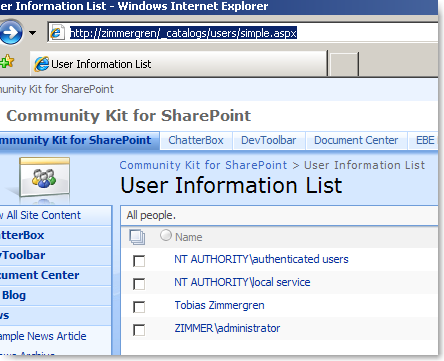Click User Information List breadcrumb text
This screenshot has height=361, width=444.
[x=364, y=165]
